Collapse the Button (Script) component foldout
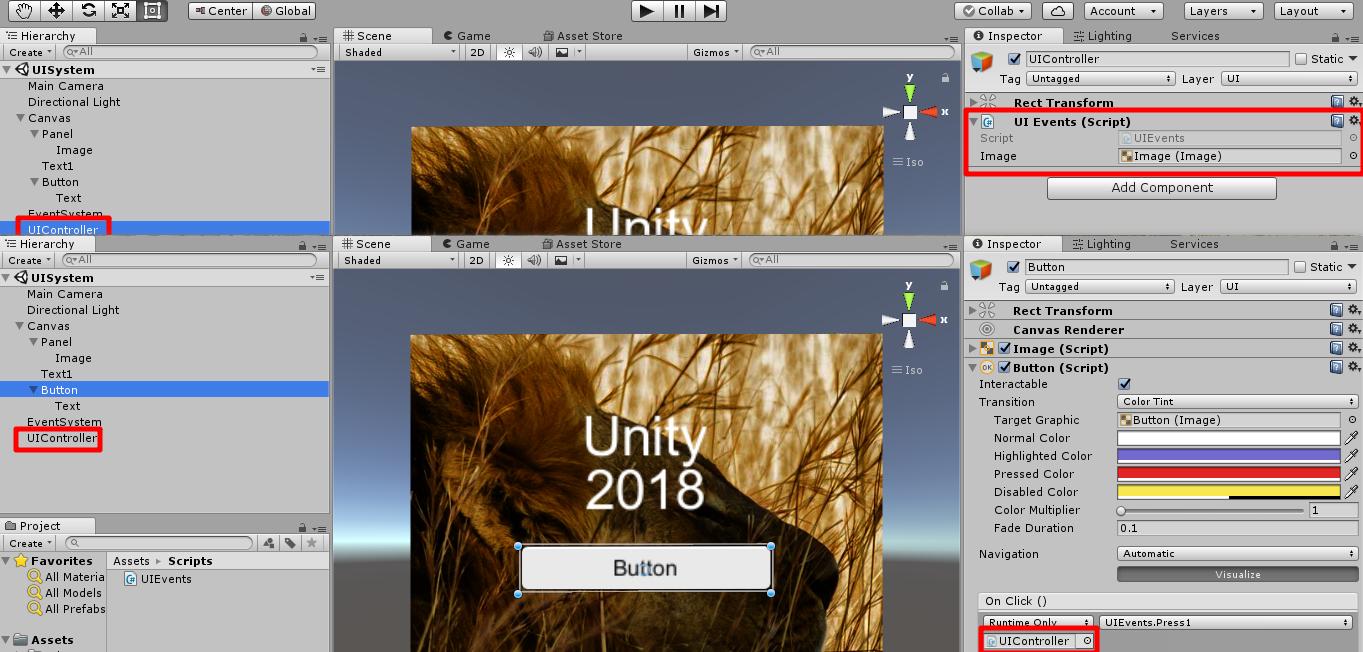 tap(972, 367)
